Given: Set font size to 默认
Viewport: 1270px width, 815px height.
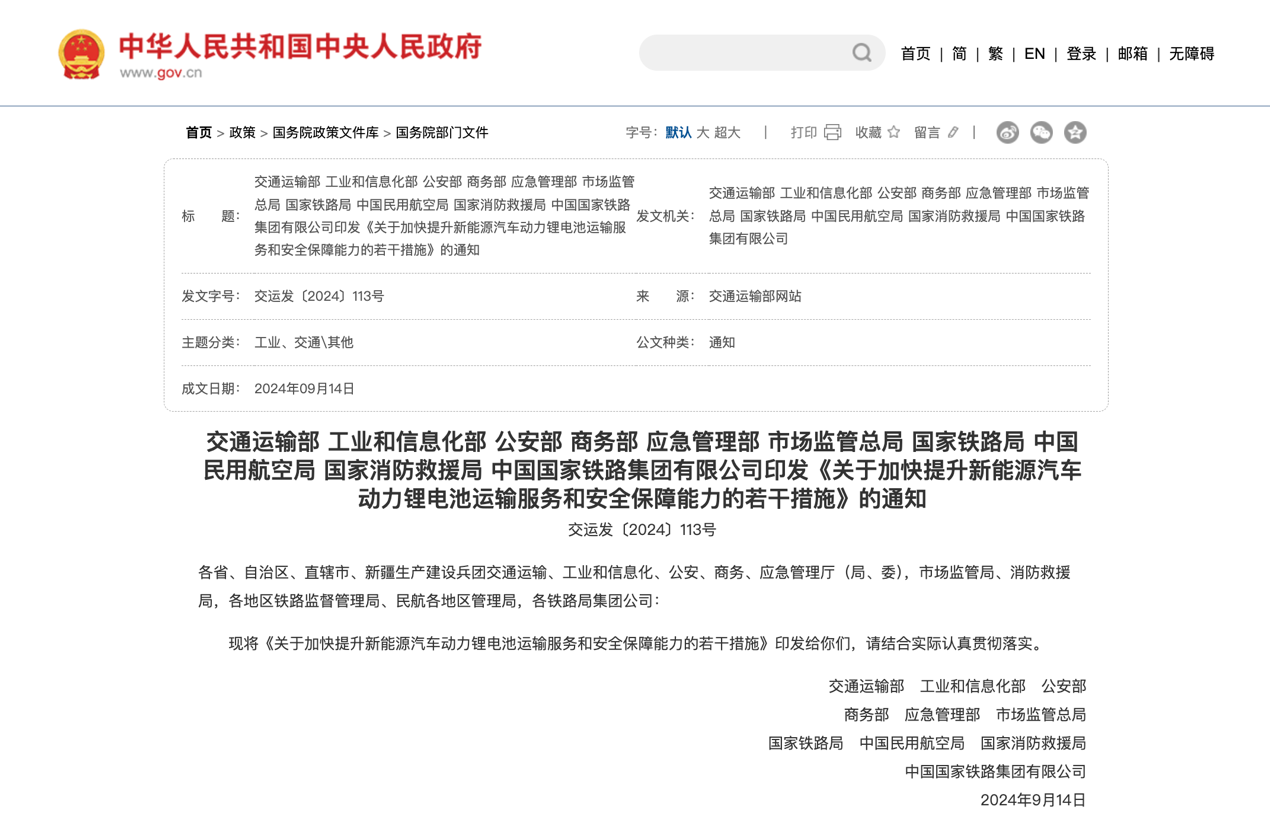Looking at the screenshot, I should tap(678, 132).
